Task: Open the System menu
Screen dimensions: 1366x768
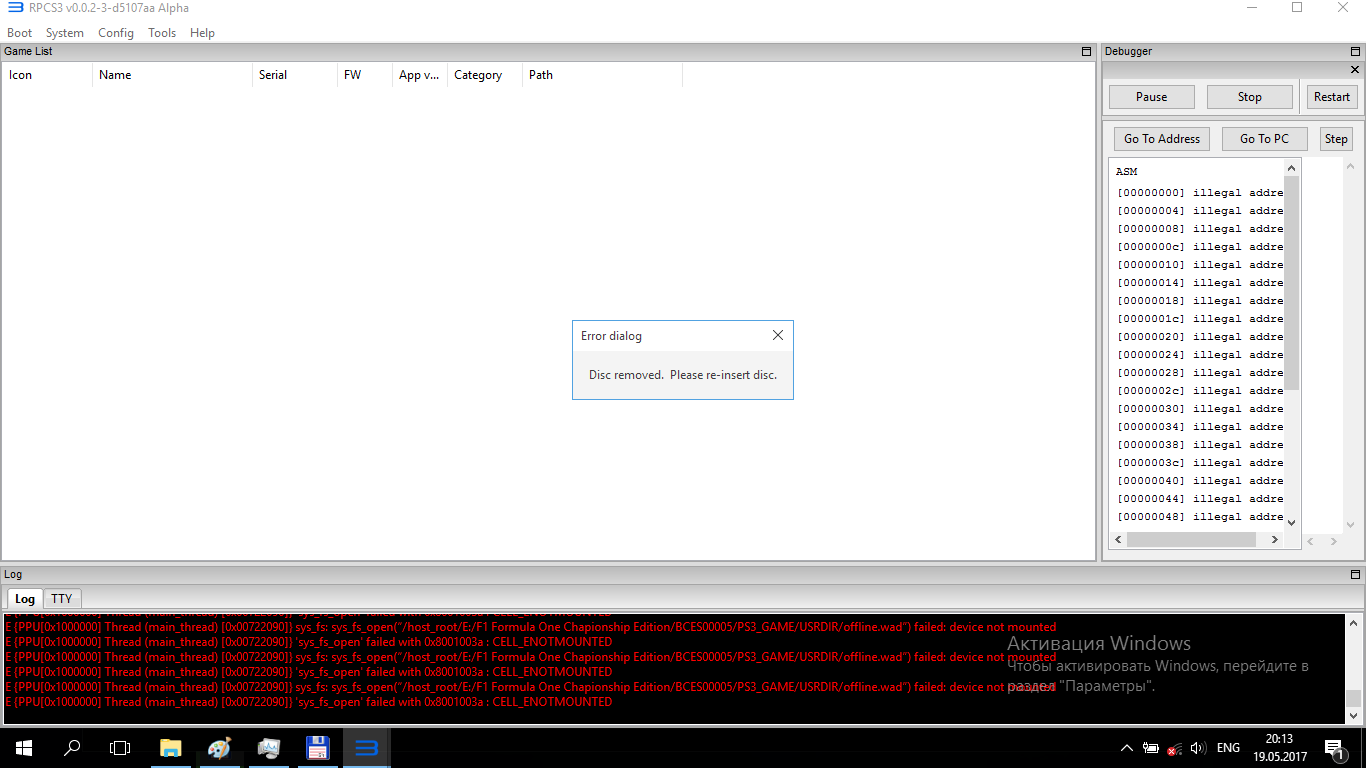Action: click(x=65, y=33)
